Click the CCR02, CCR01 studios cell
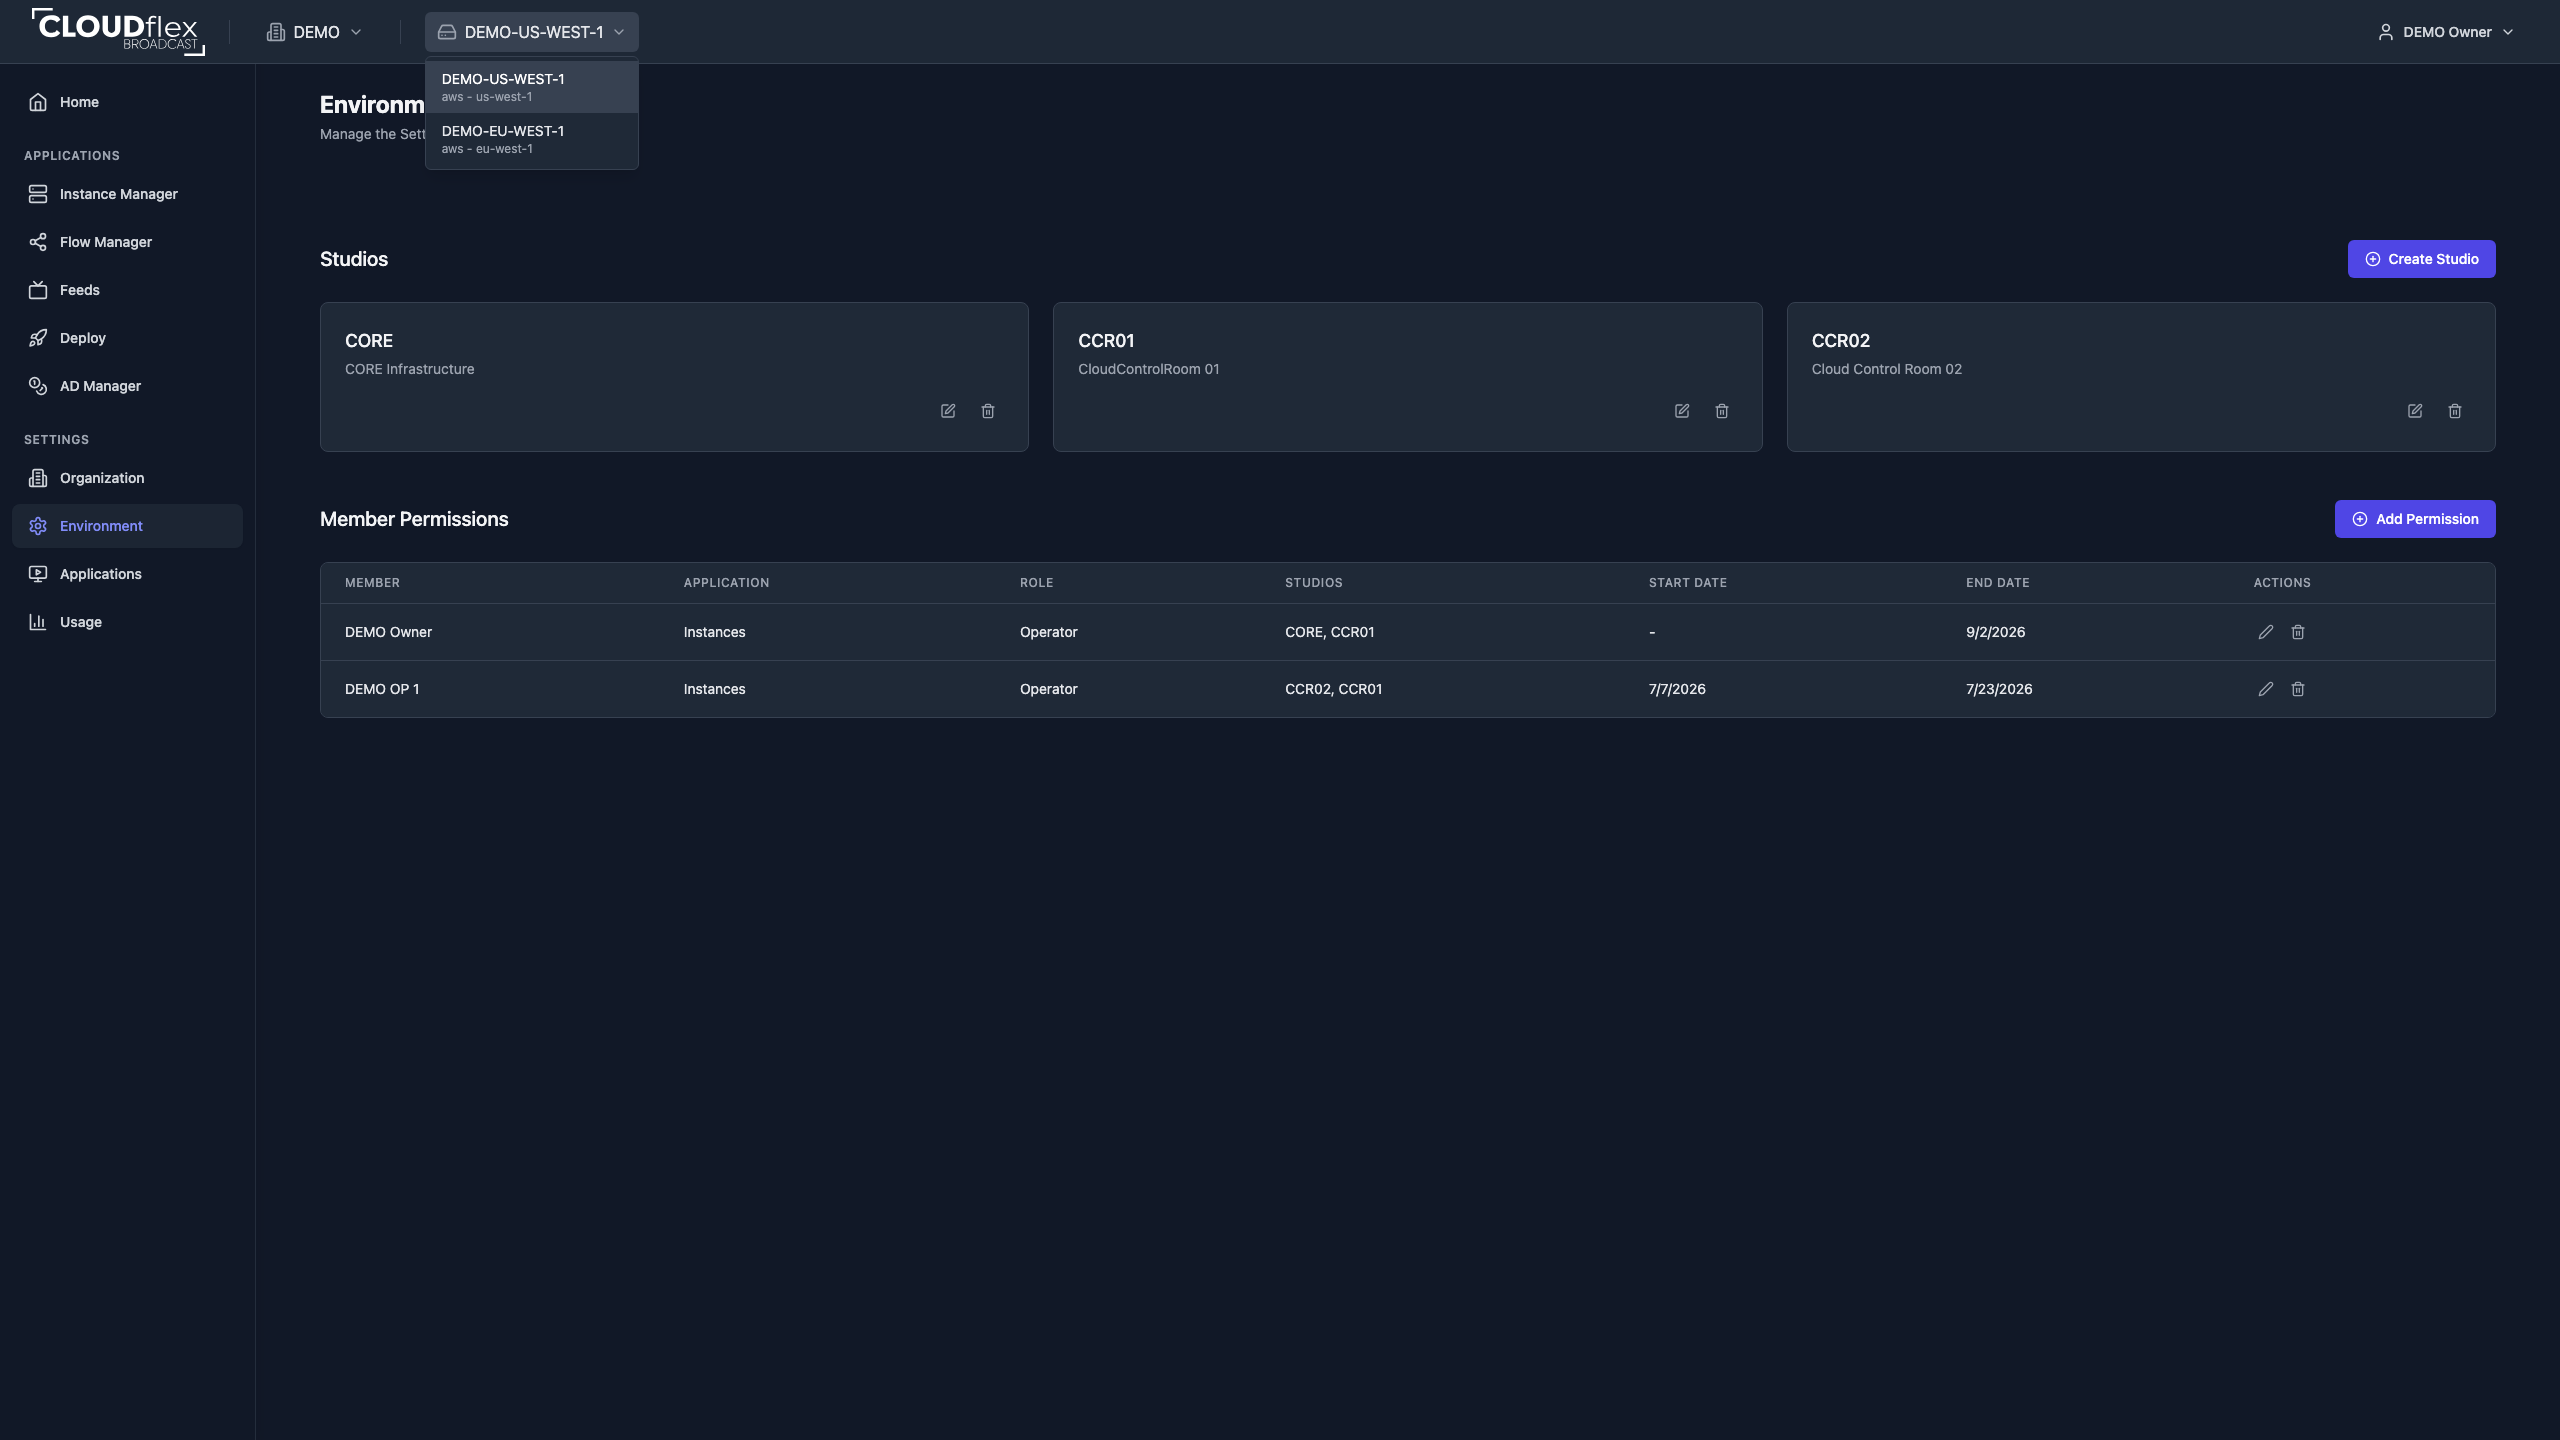The height and width of the screenshot is (1440, 2560). [x=1333, y=689]
